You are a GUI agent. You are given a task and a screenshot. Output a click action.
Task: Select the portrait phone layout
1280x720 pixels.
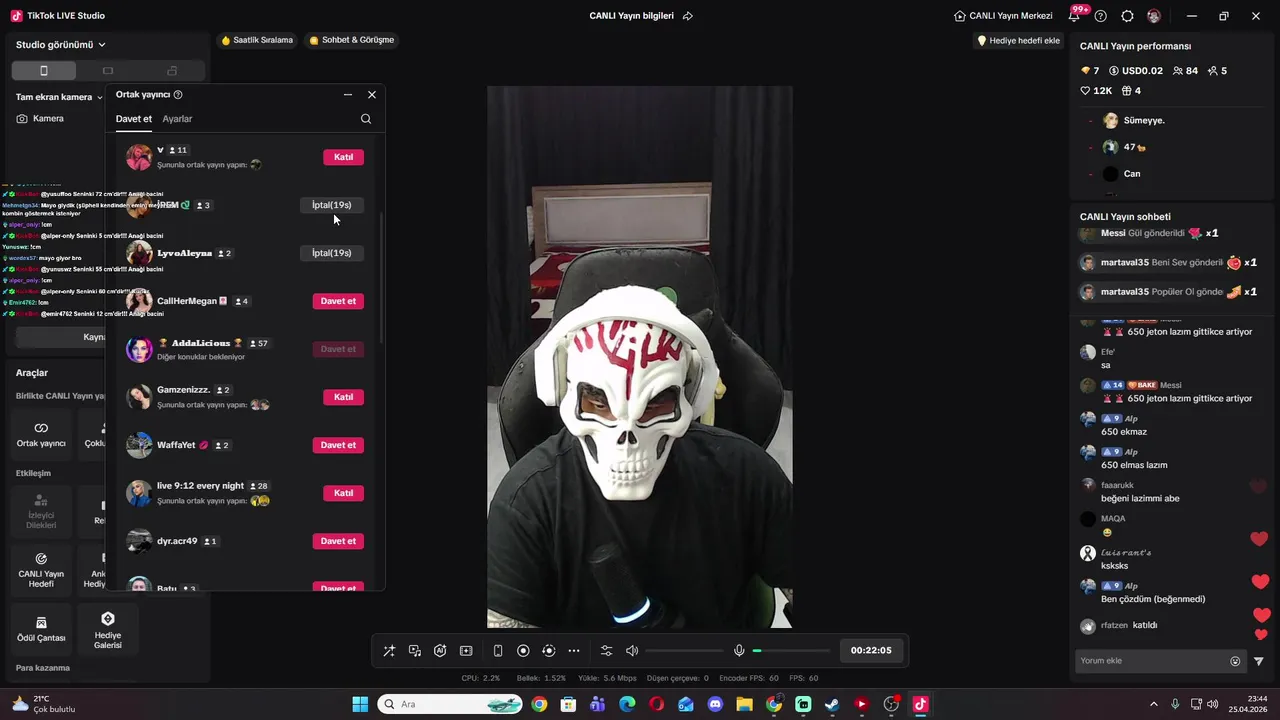[x=44, y=71]
